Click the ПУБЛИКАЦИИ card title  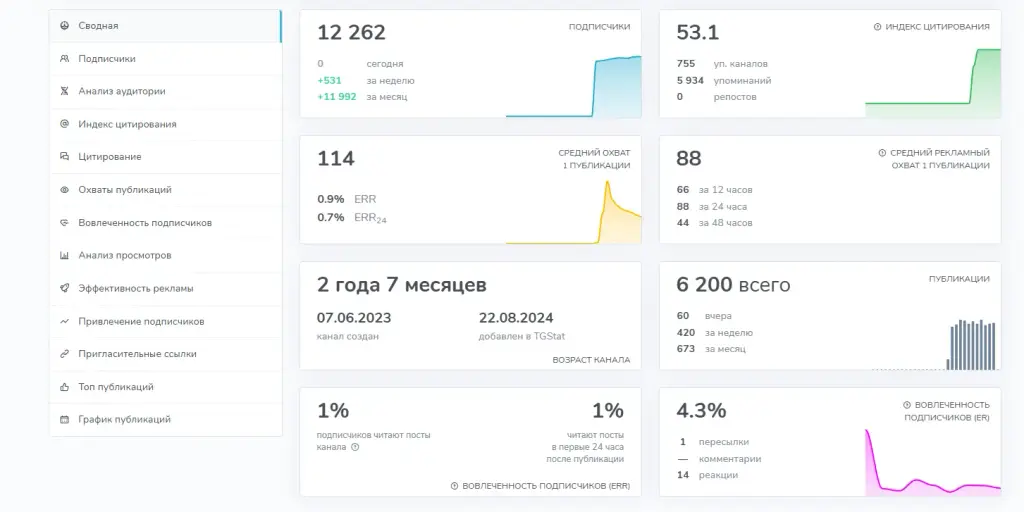[x=959, y=279]
